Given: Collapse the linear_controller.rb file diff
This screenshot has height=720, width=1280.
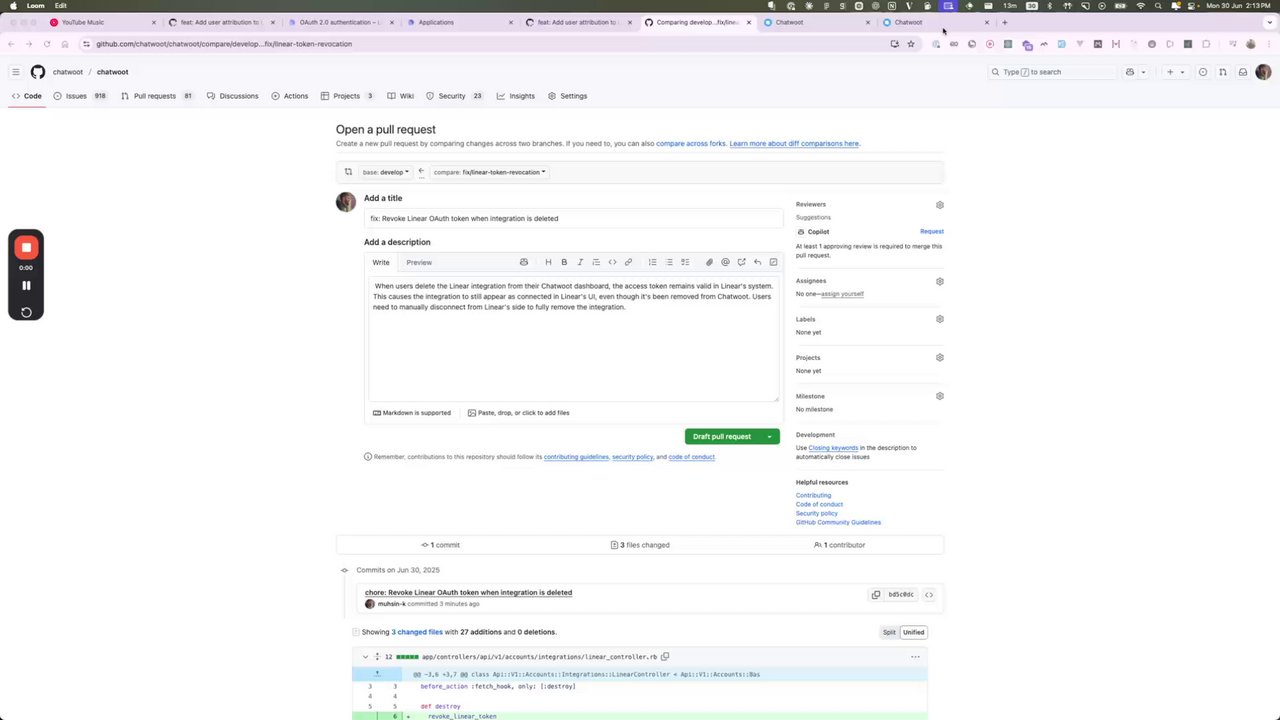Looking at the screenshot, I should tap(365, 657).
